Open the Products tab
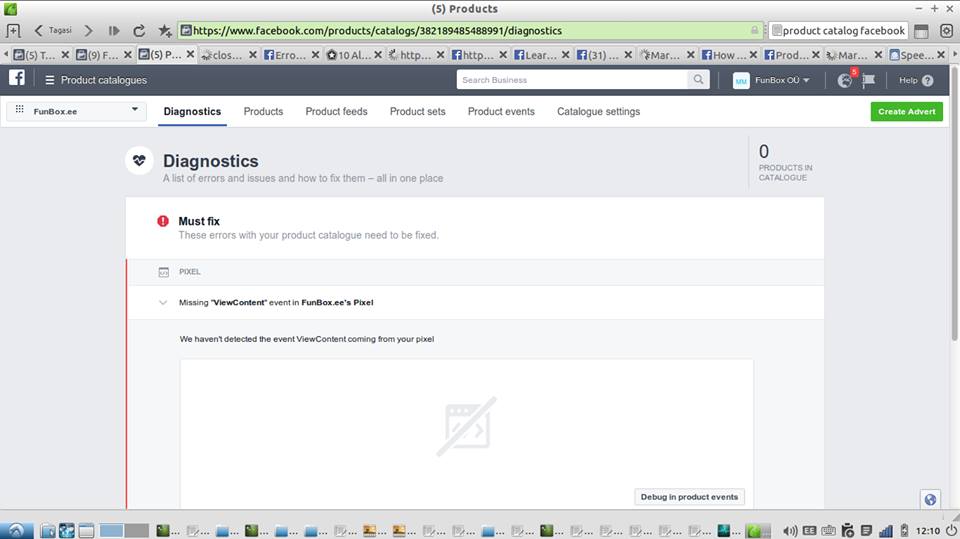960x539 pixels. pos(263,111)
